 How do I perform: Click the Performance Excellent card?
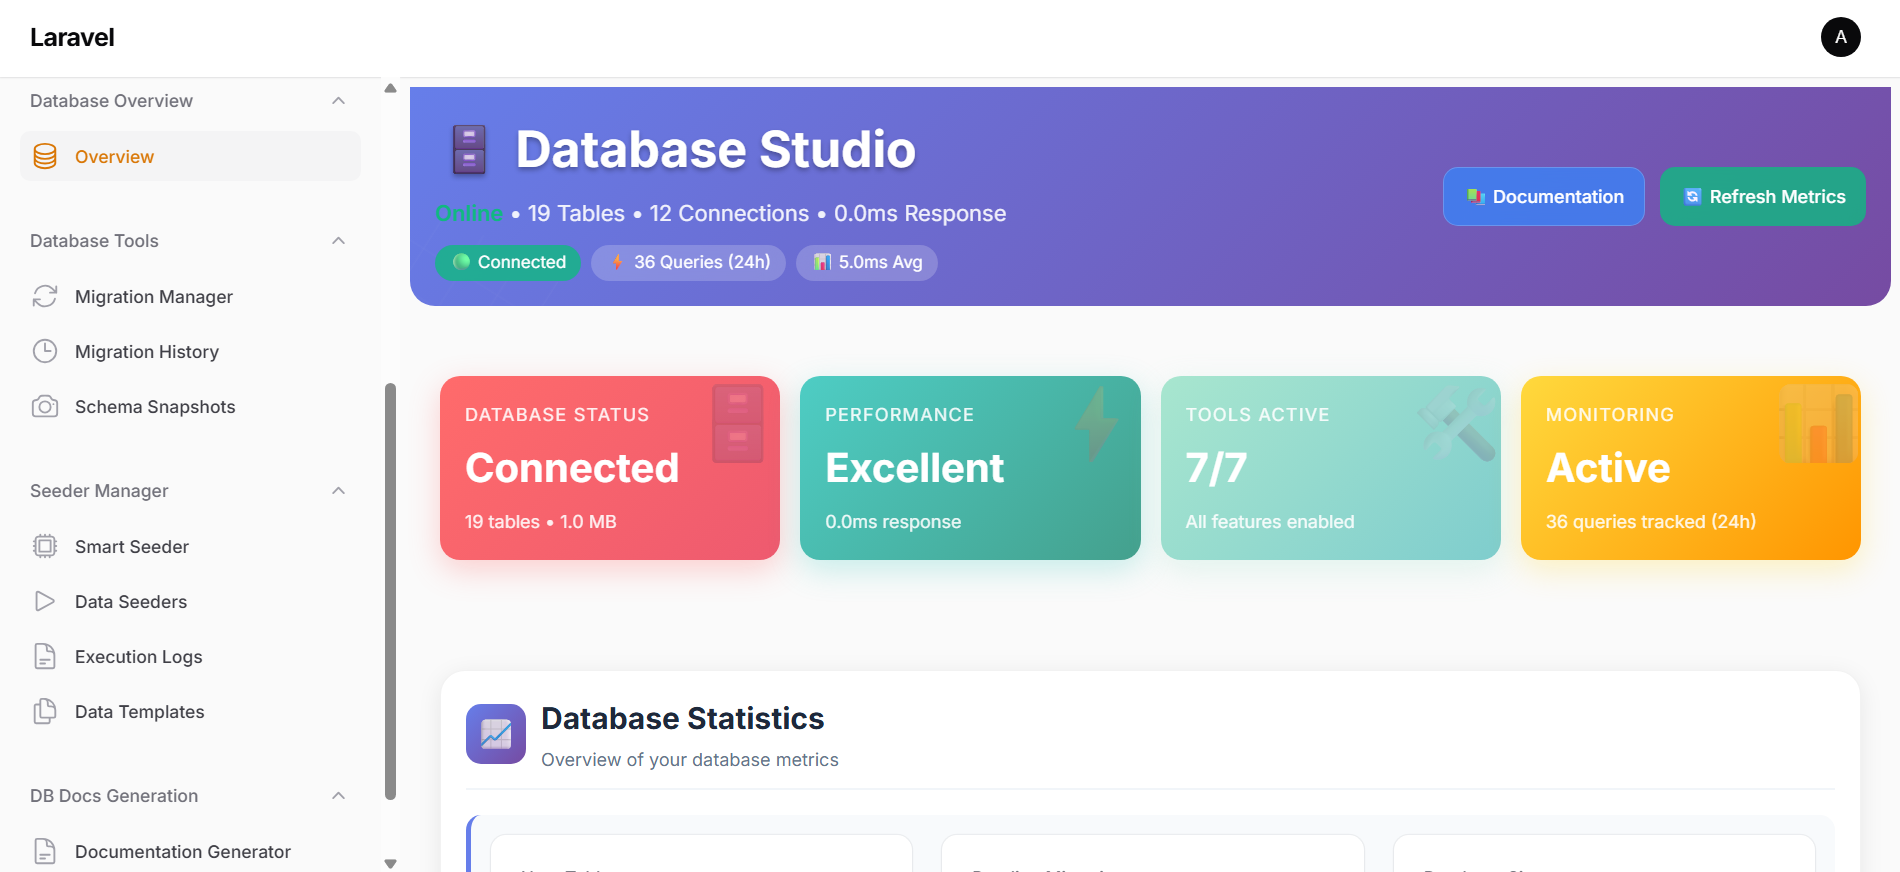(970, 468)
